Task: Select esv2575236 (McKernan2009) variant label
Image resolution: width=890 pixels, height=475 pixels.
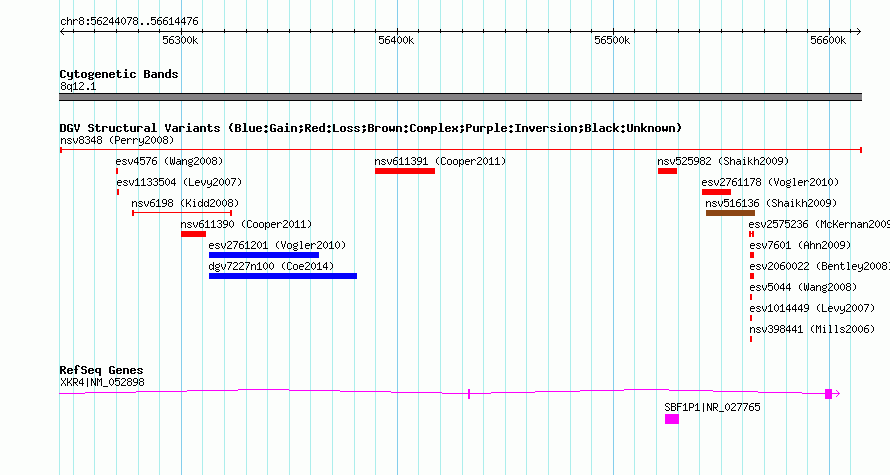Action: [x=819, y=224]
